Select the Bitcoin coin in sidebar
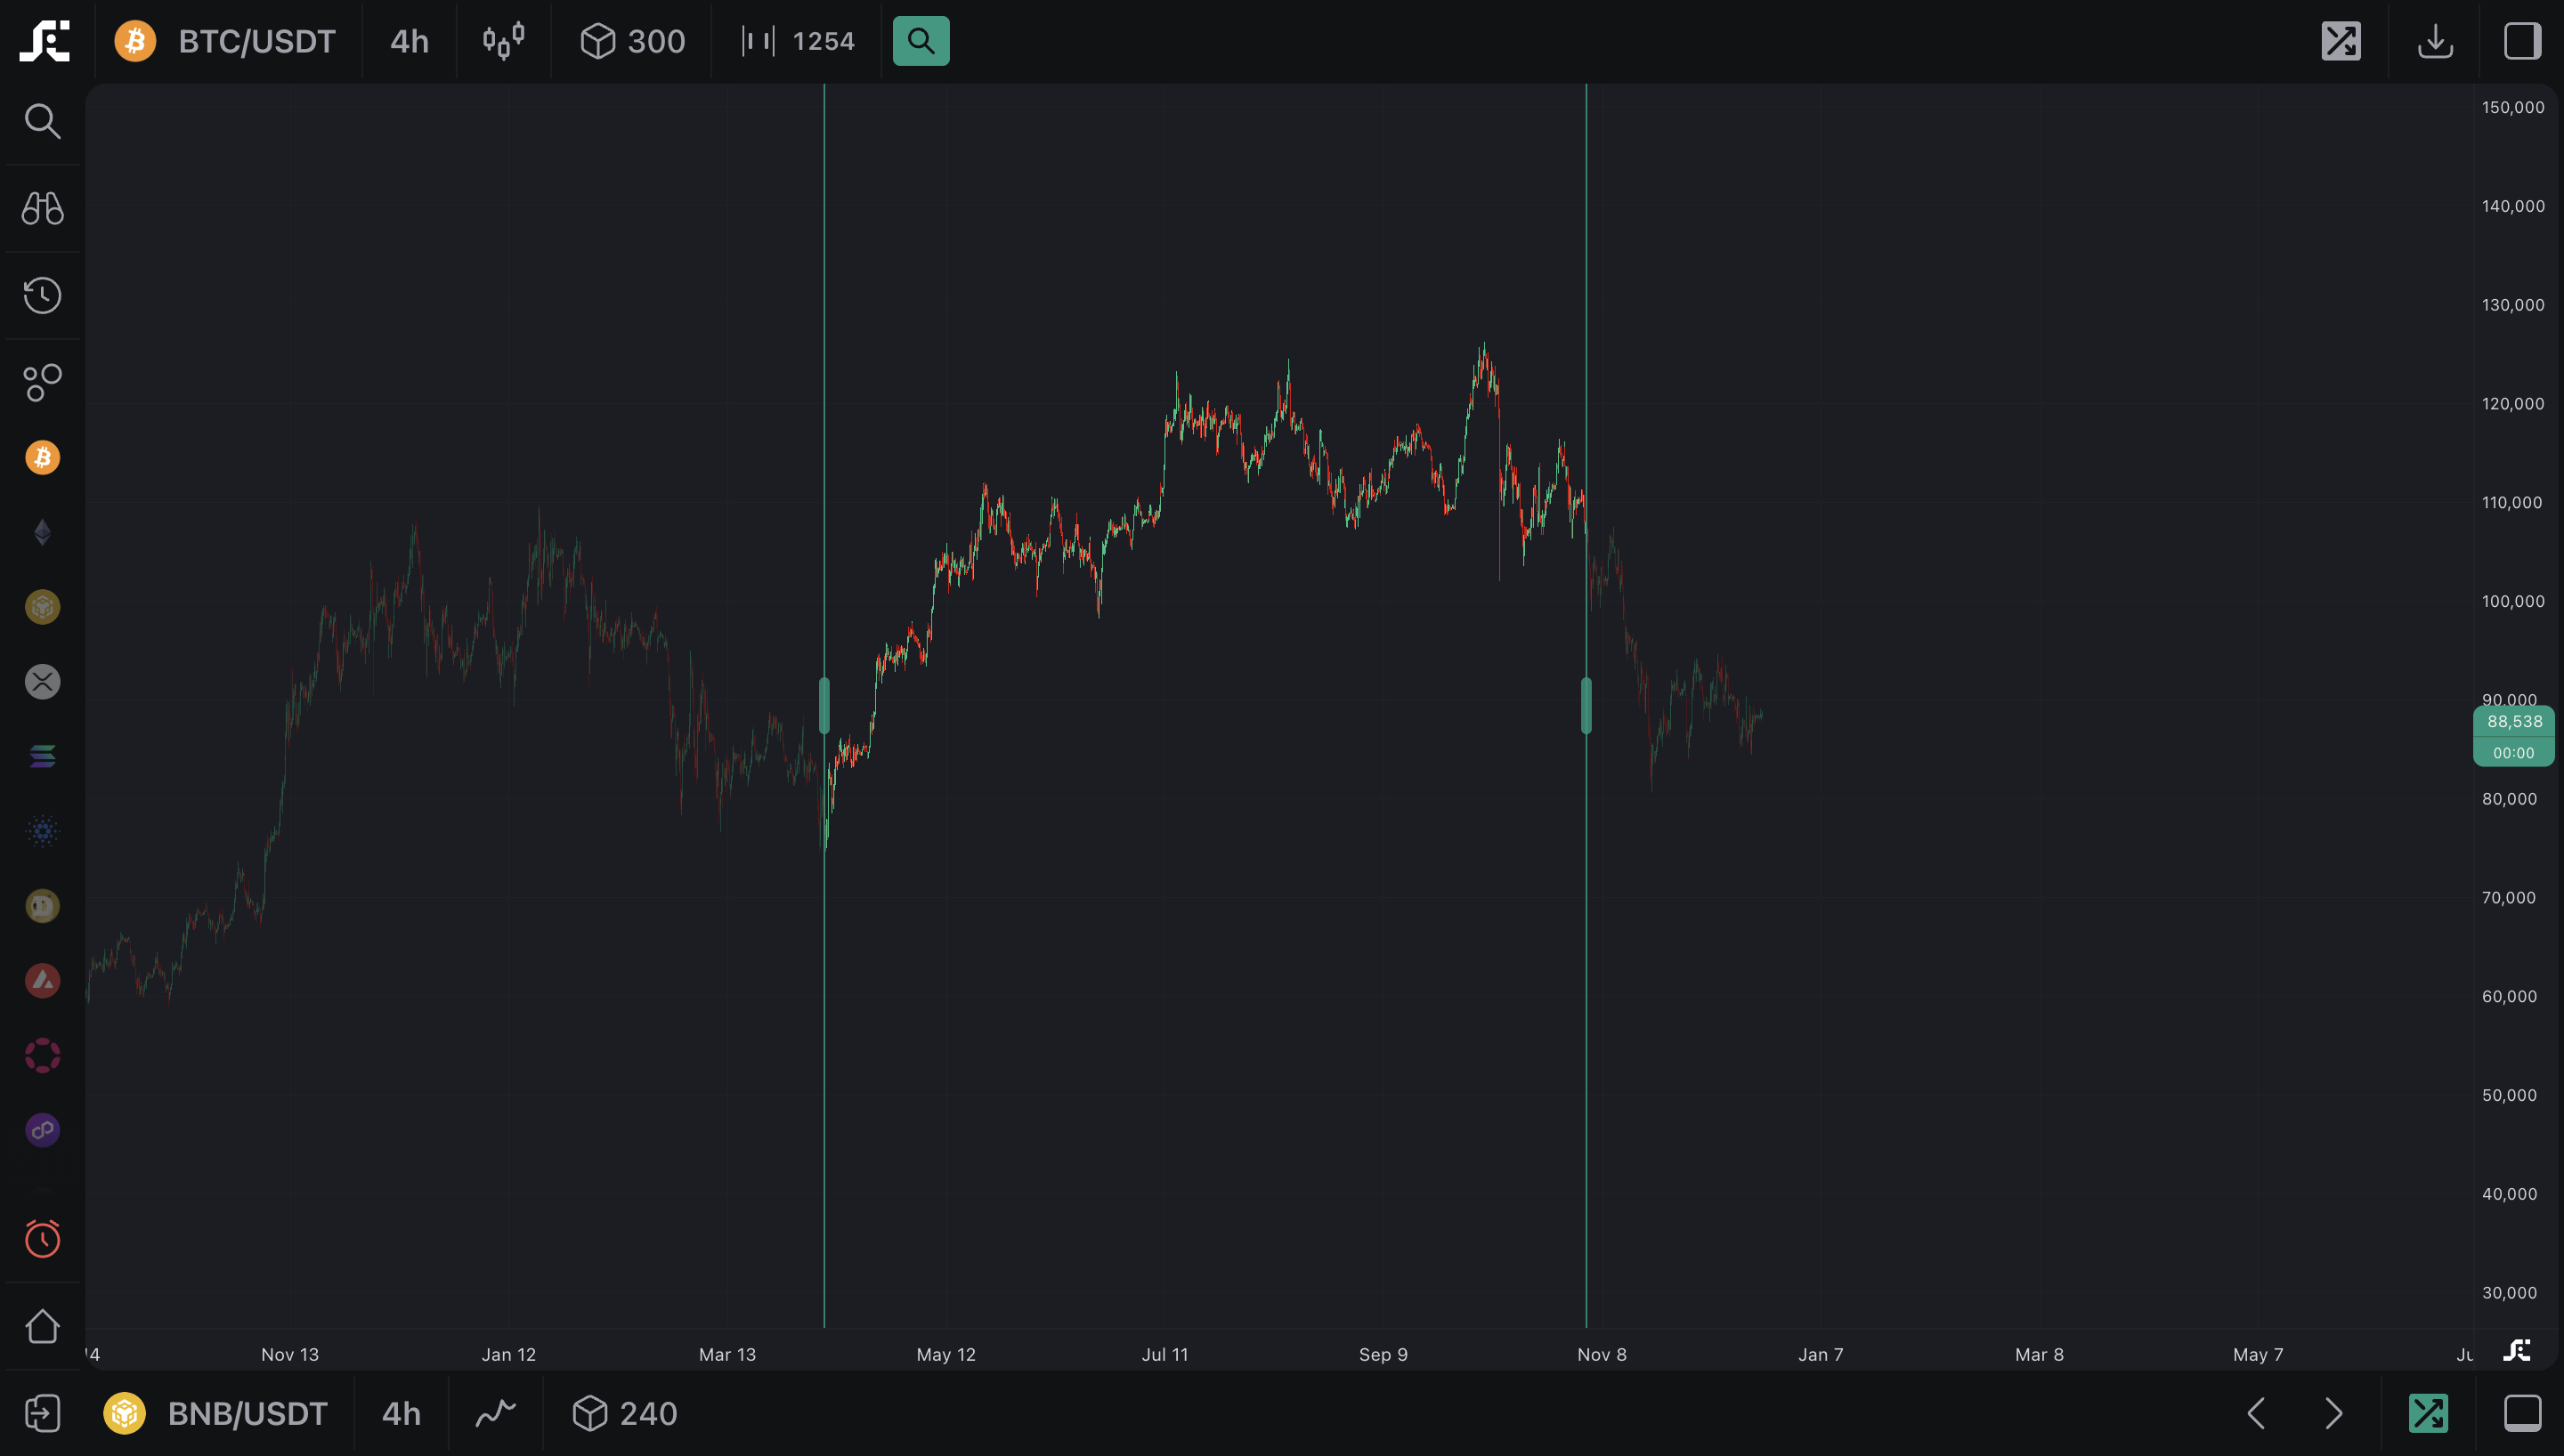This screenshot has height=1456, width=2564. pos(42,458)
